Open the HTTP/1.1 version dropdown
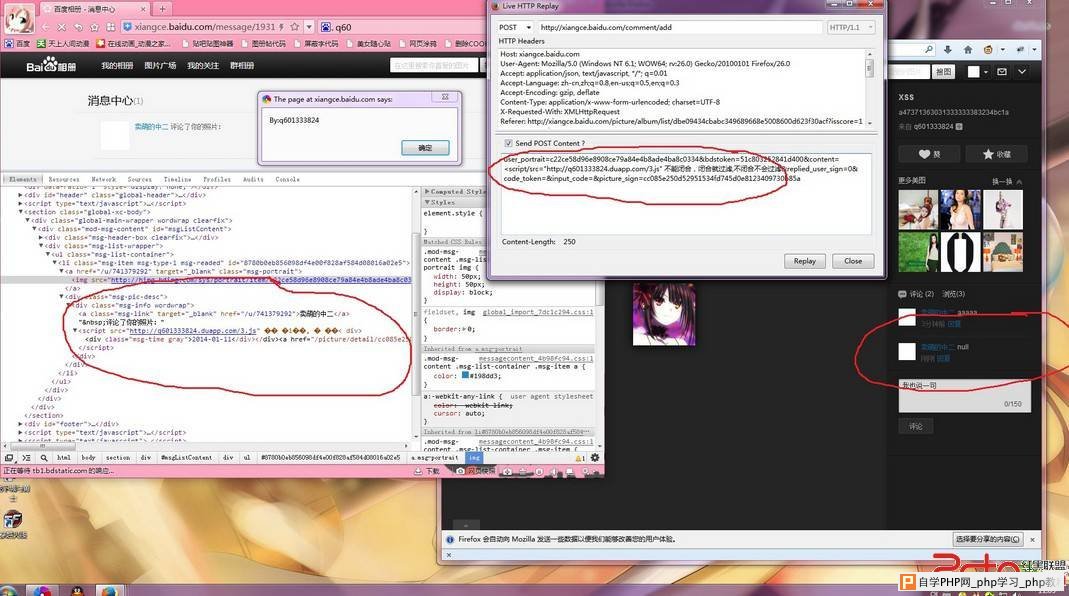 tap(850, 27)
